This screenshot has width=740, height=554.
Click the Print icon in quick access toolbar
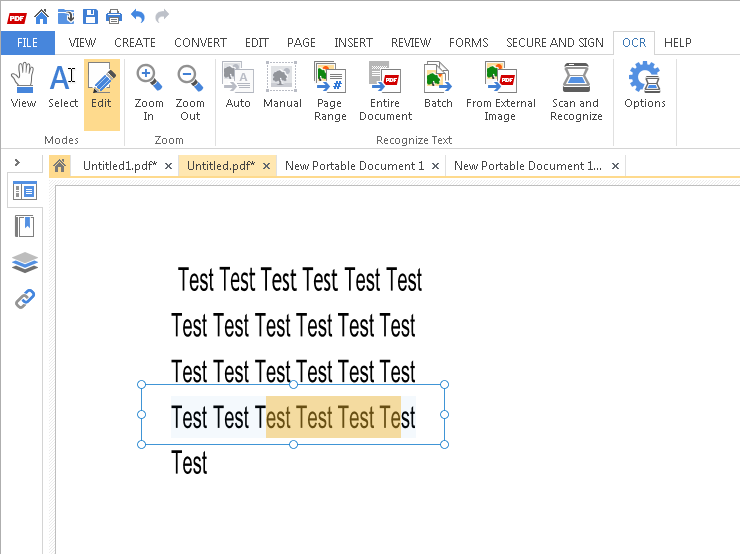click(114, 17)
